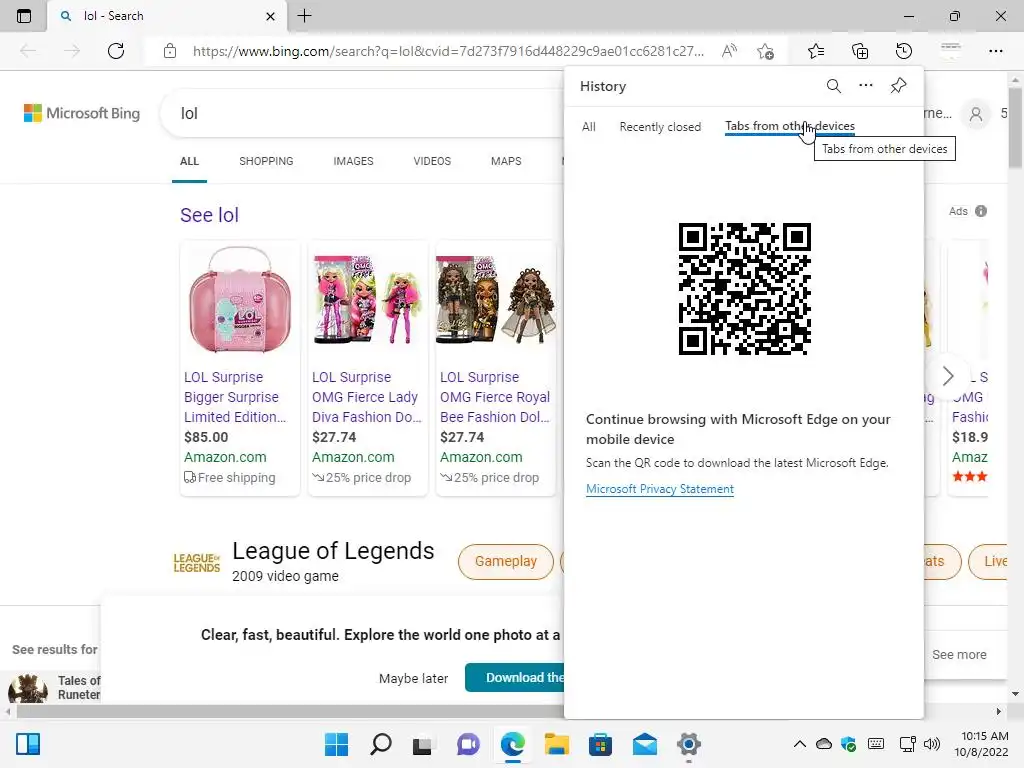The width and height of the screenshot is (1024, 768).
Task: Switch to Recently closed tab
Action: [660, 127]
